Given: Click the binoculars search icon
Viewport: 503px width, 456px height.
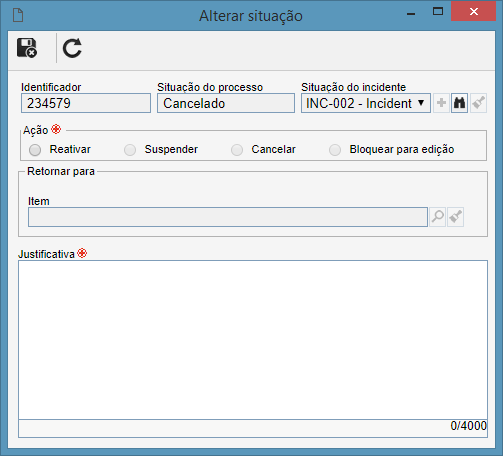Looking at the screenshot, I should click(x=459, y=103).
